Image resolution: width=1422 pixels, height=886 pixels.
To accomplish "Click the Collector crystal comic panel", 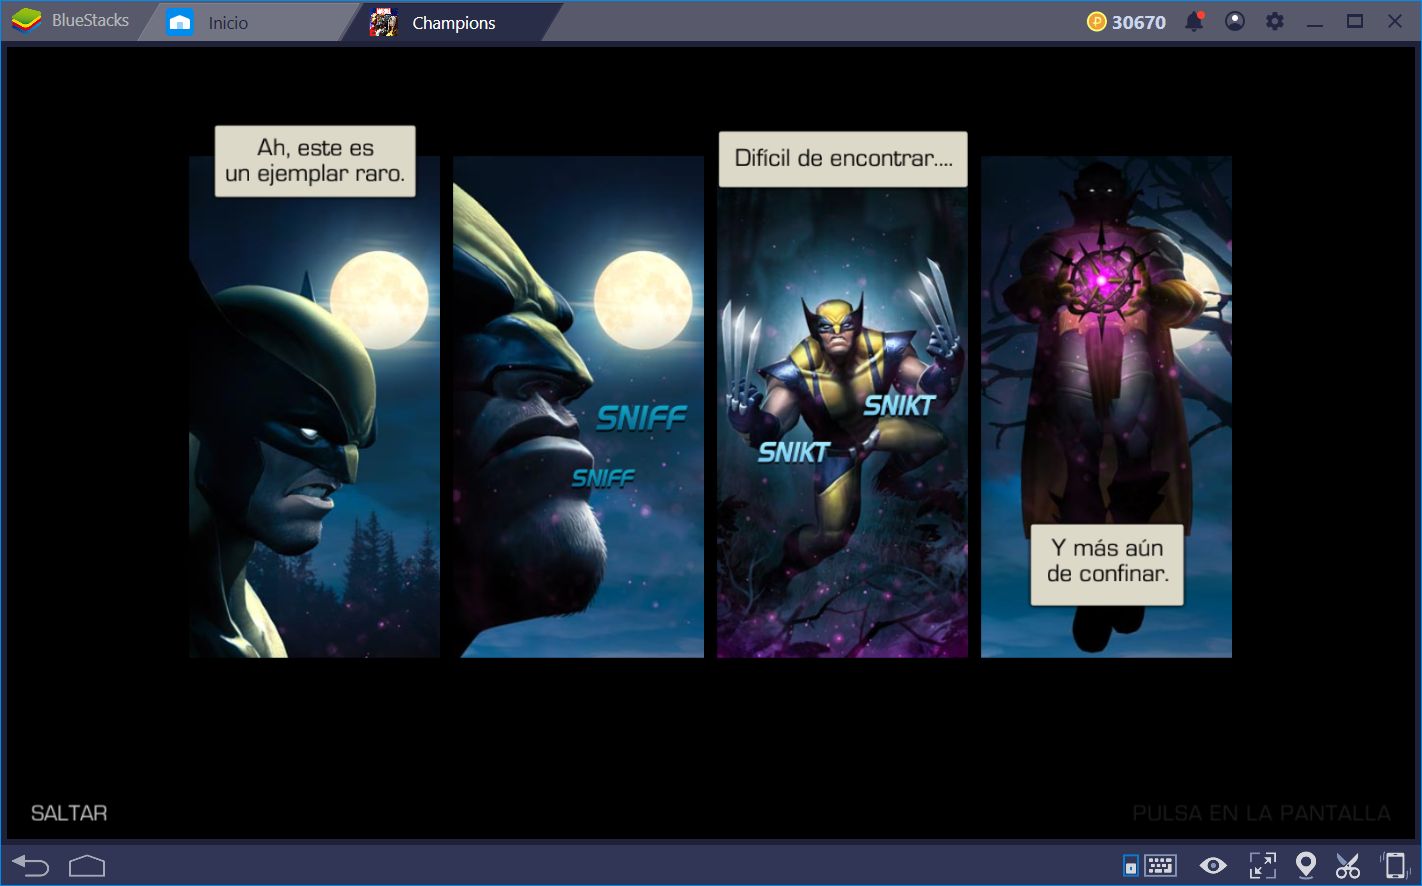I will click(x=1106, y=406).
